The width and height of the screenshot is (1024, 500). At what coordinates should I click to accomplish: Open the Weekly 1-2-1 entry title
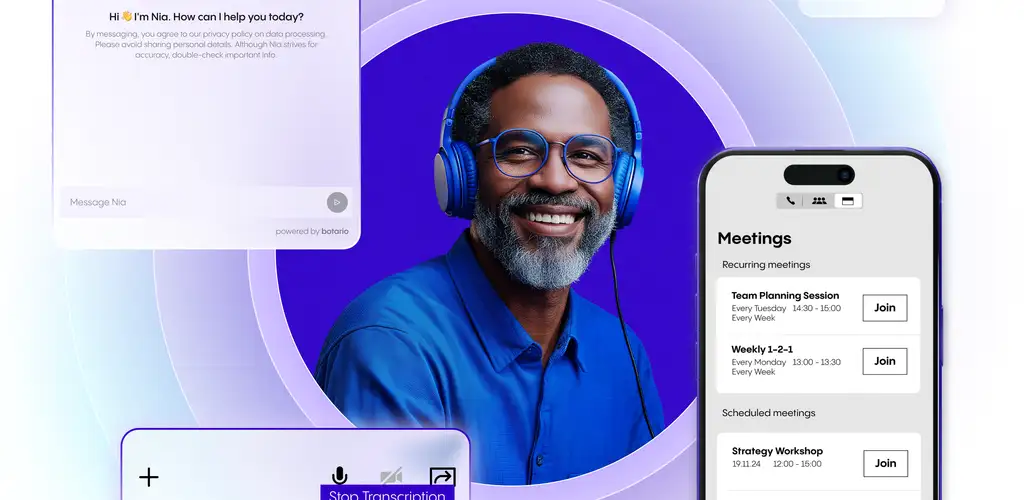pyautogui.click(x=762, y=349)
